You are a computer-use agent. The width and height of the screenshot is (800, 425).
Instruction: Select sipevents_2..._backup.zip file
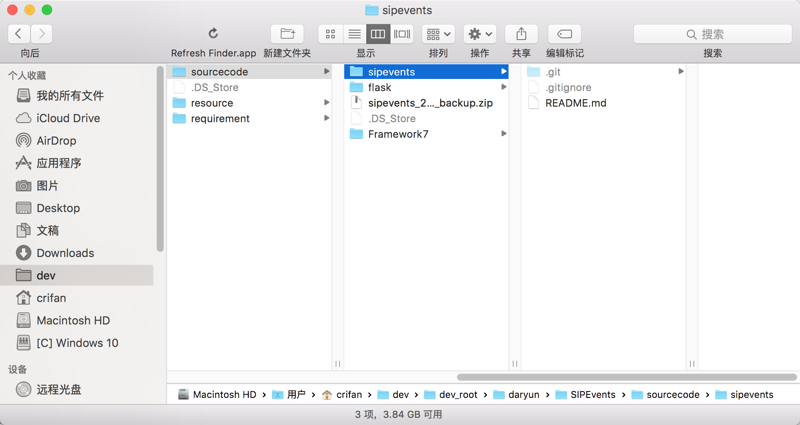(x=426, y=103)
